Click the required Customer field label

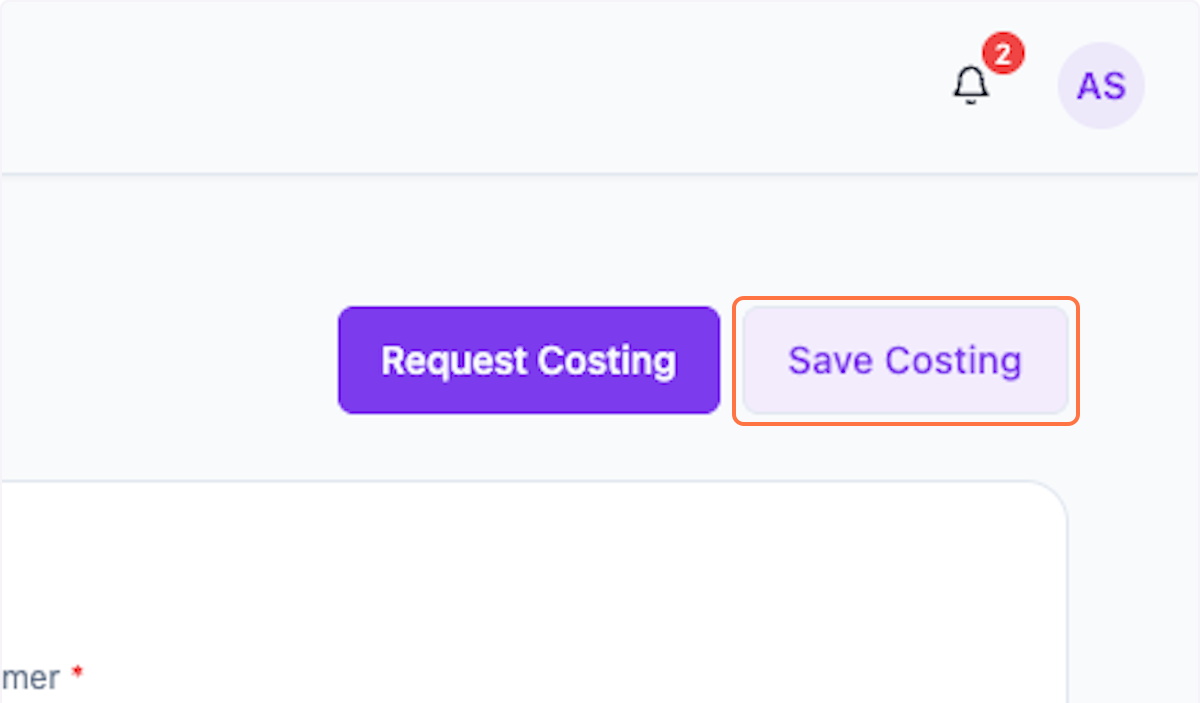click(32, 678)
